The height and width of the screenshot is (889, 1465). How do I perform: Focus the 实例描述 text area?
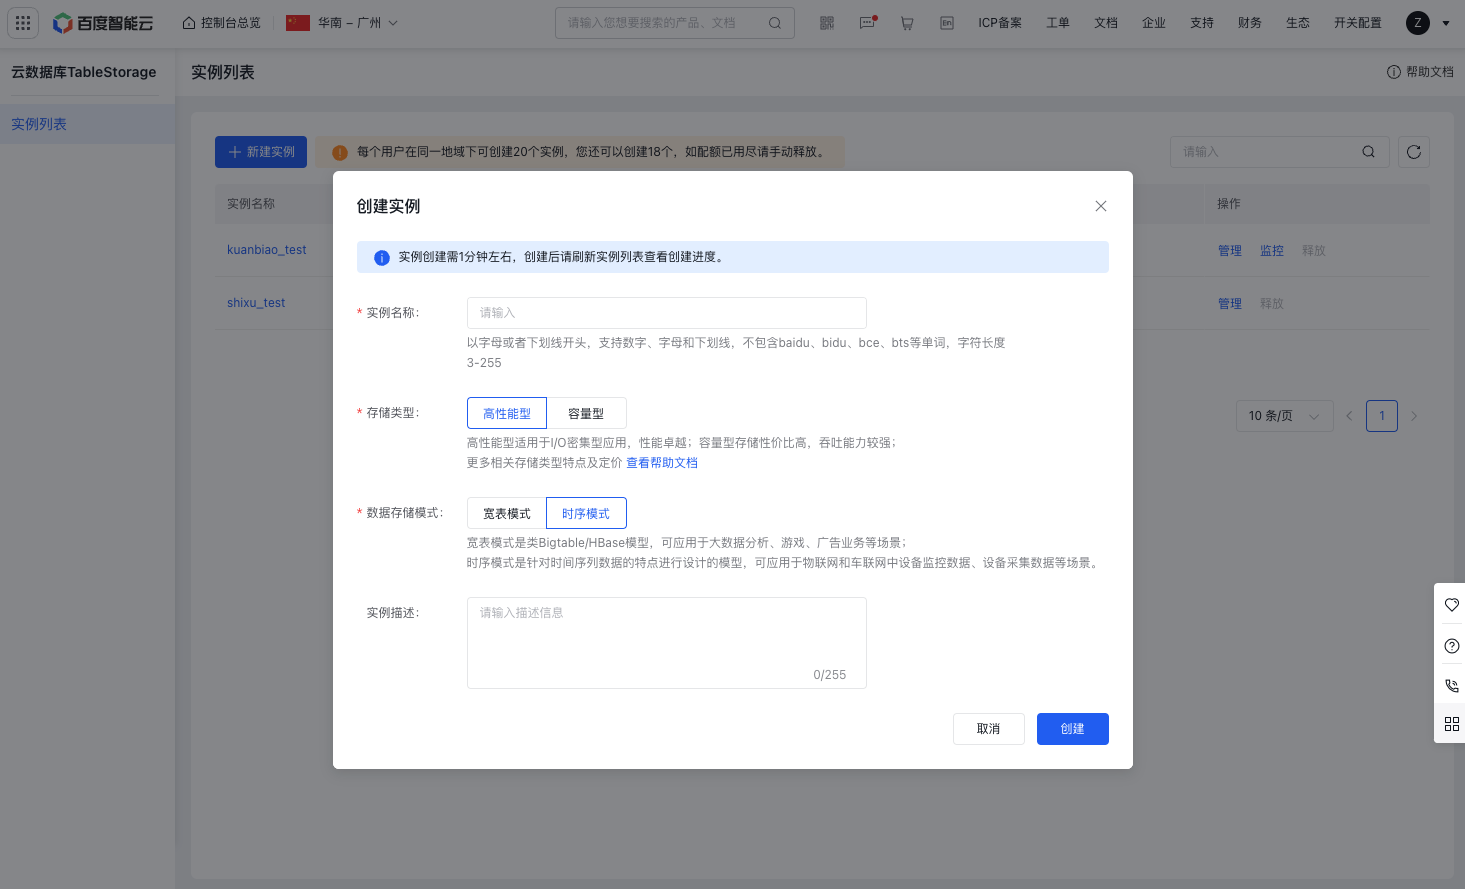(667, 643)
